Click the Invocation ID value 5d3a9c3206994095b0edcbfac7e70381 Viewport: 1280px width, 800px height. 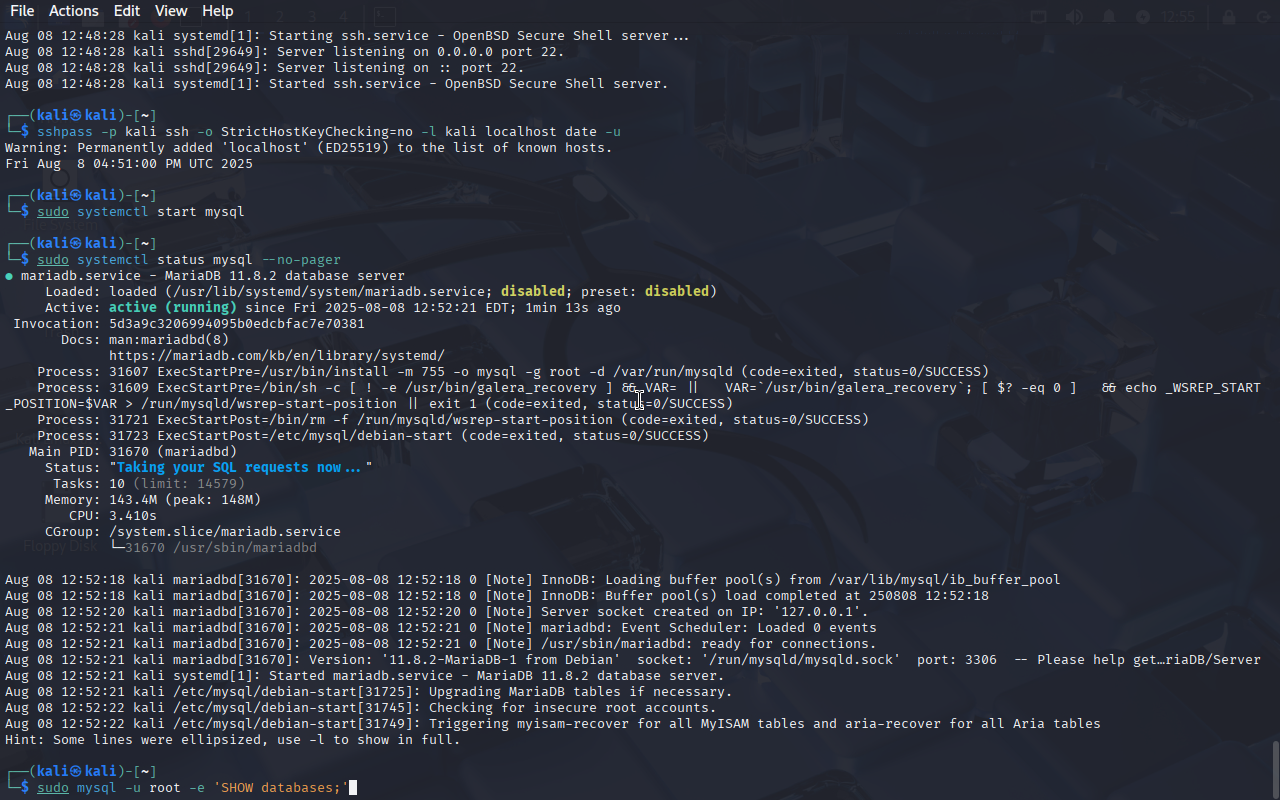[x=237, y=323]
